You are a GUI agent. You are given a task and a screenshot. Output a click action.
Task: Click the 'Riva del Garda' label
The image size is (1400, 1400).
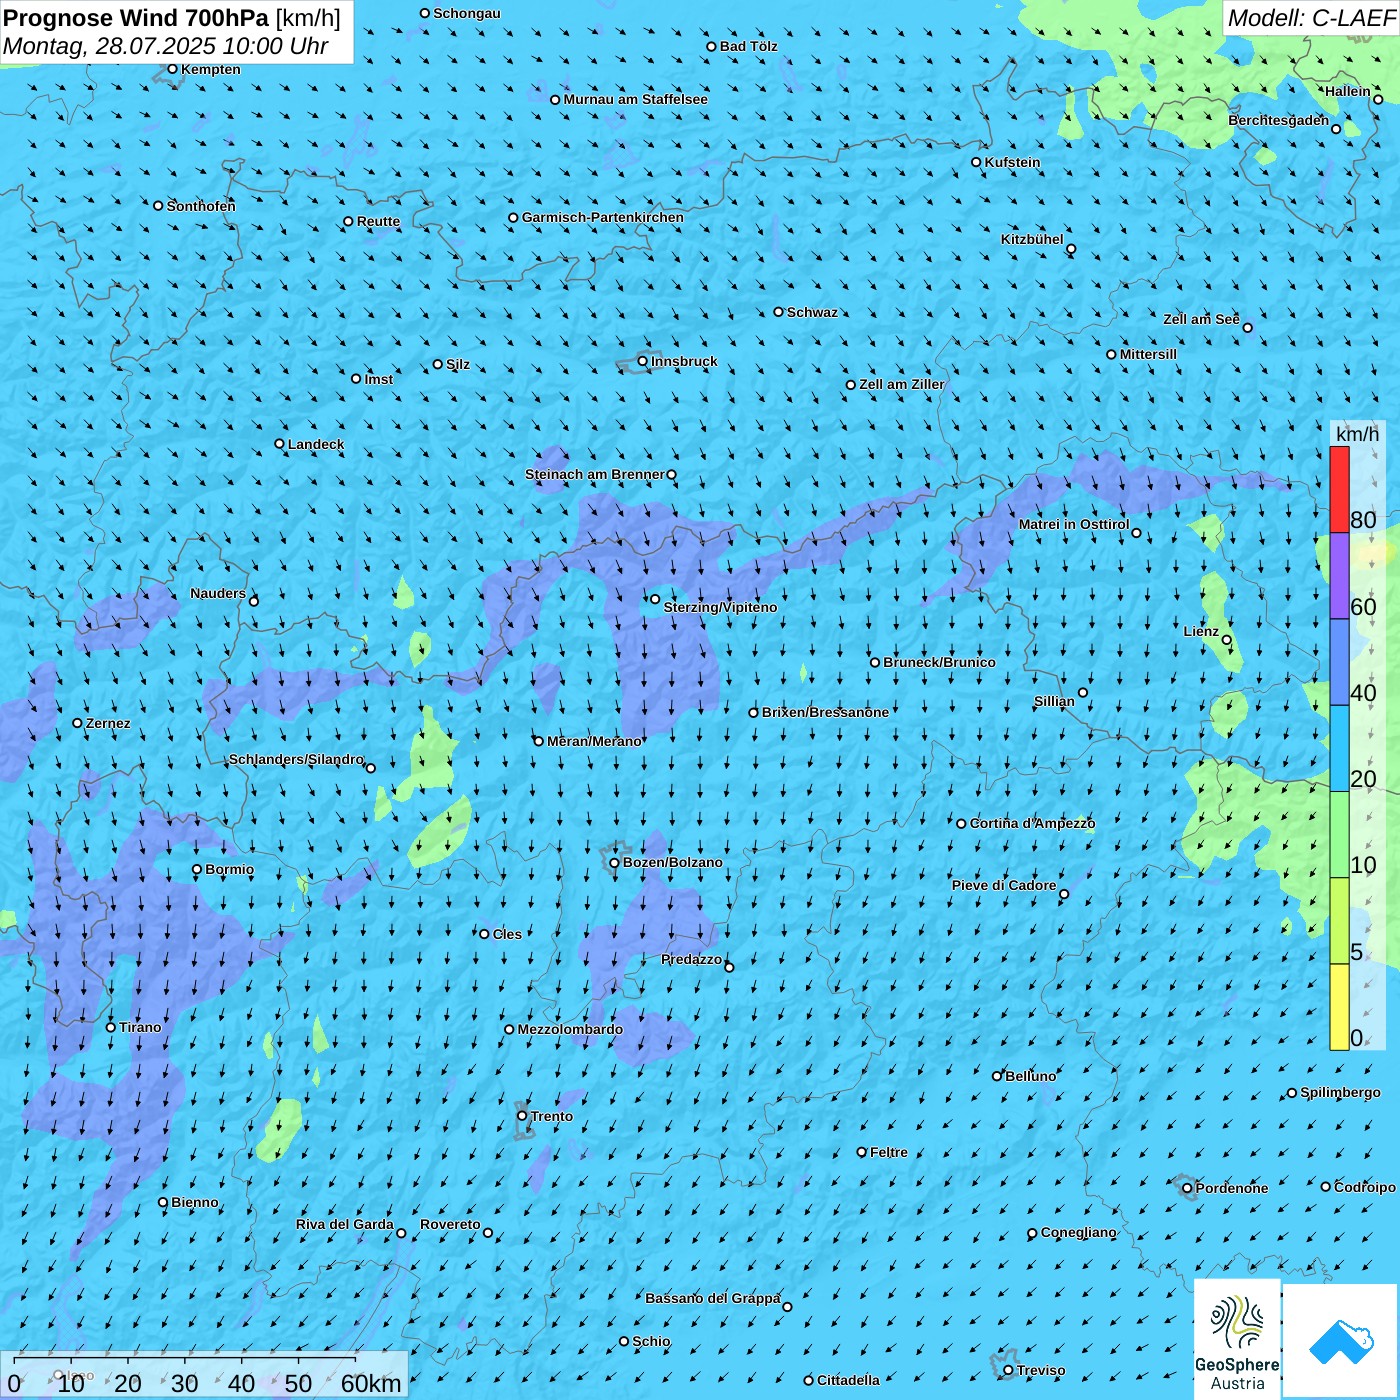pos(345,1224)
